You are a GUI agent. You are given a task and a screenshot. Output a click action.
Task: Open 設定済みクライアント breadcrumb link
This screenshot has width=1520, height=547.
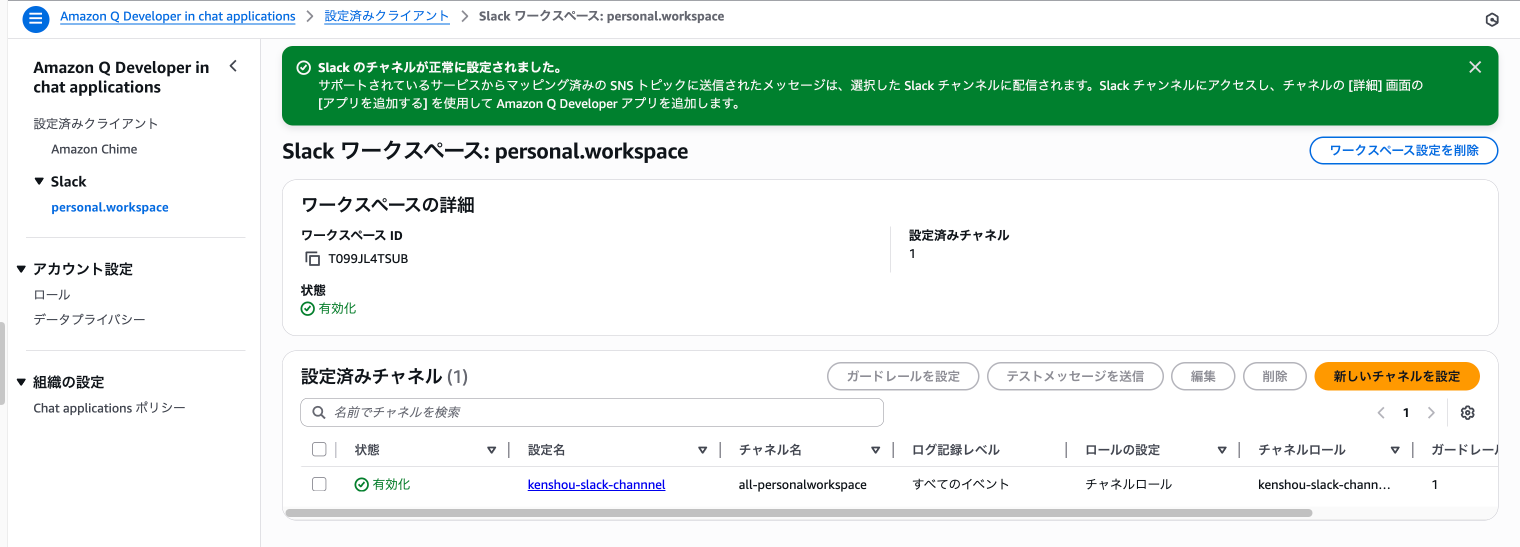pyautogui.click(x=387, y=16)
